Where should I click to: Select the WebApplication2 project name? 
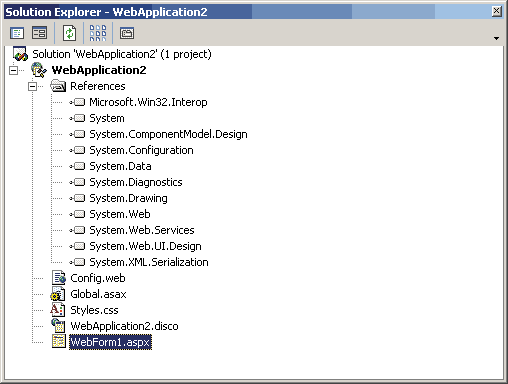(x=99, y=70)
